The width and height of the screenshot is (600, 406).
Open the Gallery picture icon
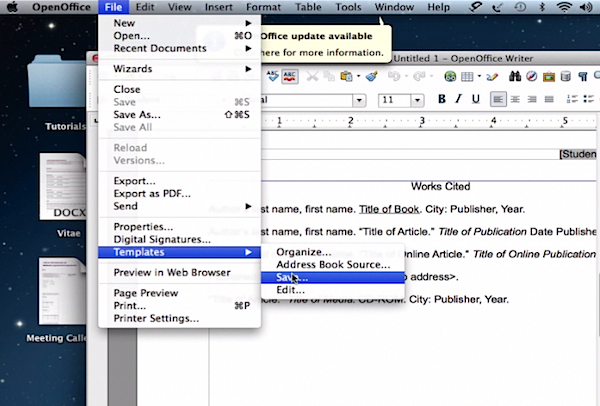click(549, 77)
